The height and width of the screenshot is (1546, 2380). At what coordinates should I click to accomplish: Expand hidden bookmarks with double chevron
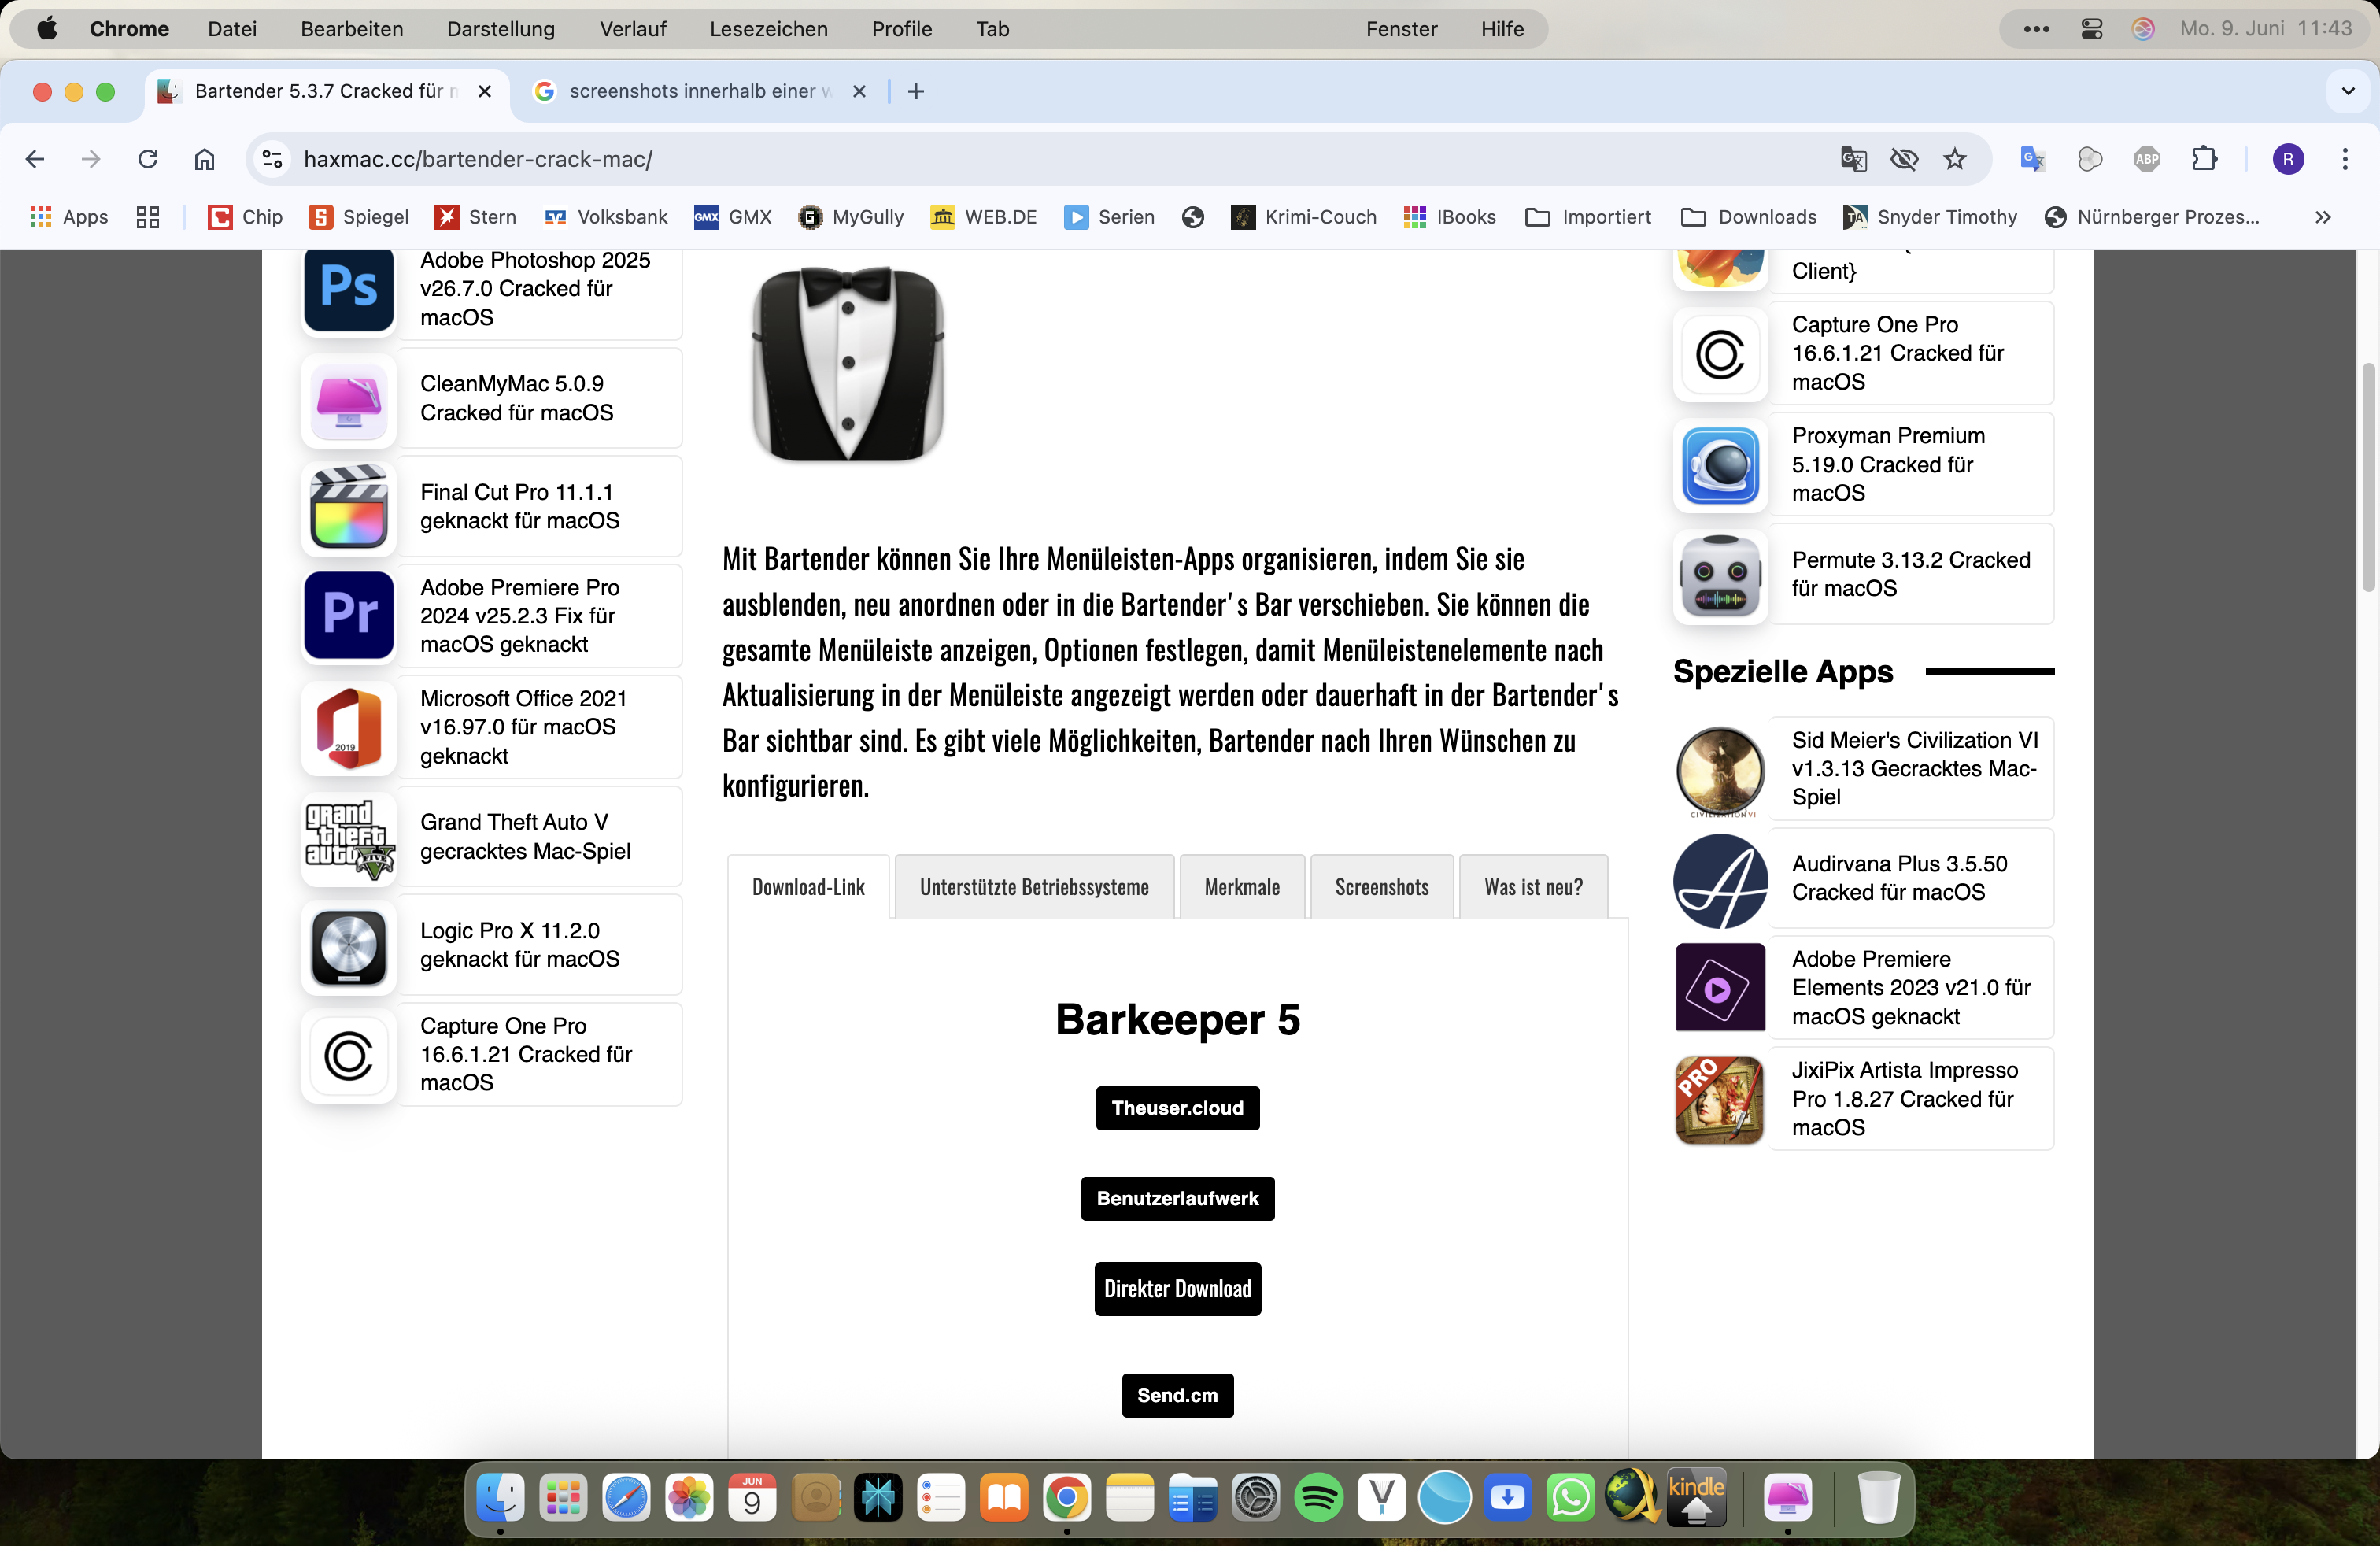coord(2323,217)
